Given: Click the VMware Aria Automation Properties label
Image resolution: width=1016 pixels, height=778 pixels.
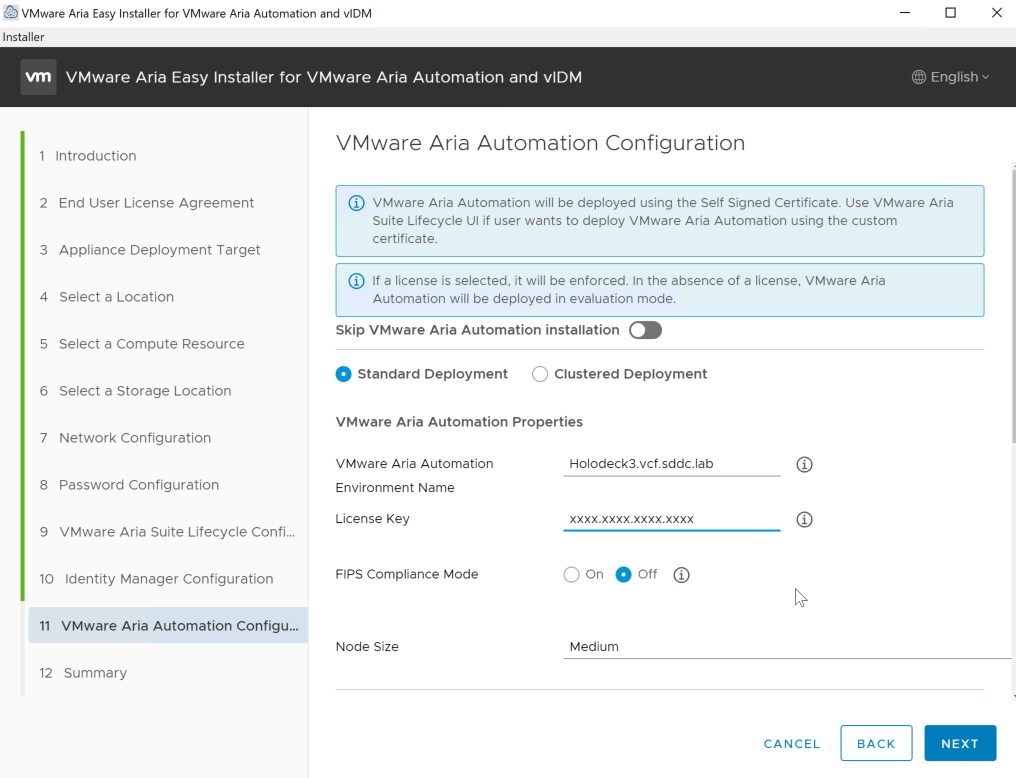Looking at the screenshot, I should tap(459, 422).
